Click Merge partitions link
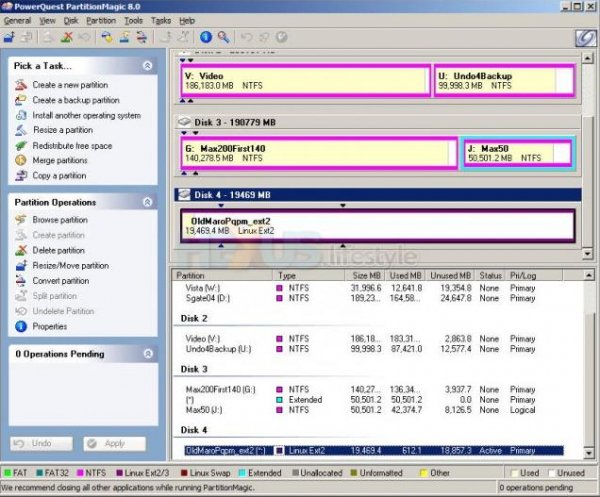The image size is (600, 497). coord(60,160)
